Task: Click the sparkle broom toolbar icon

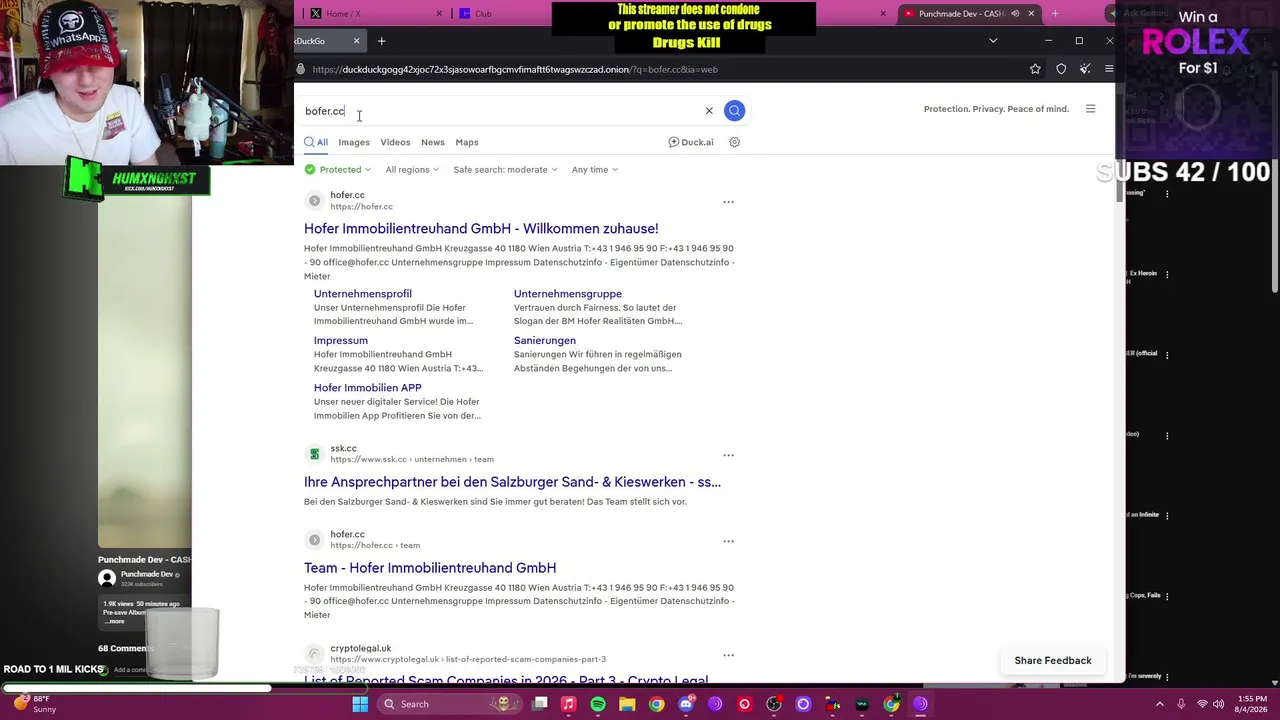Action: click(x=1085, y=69)
